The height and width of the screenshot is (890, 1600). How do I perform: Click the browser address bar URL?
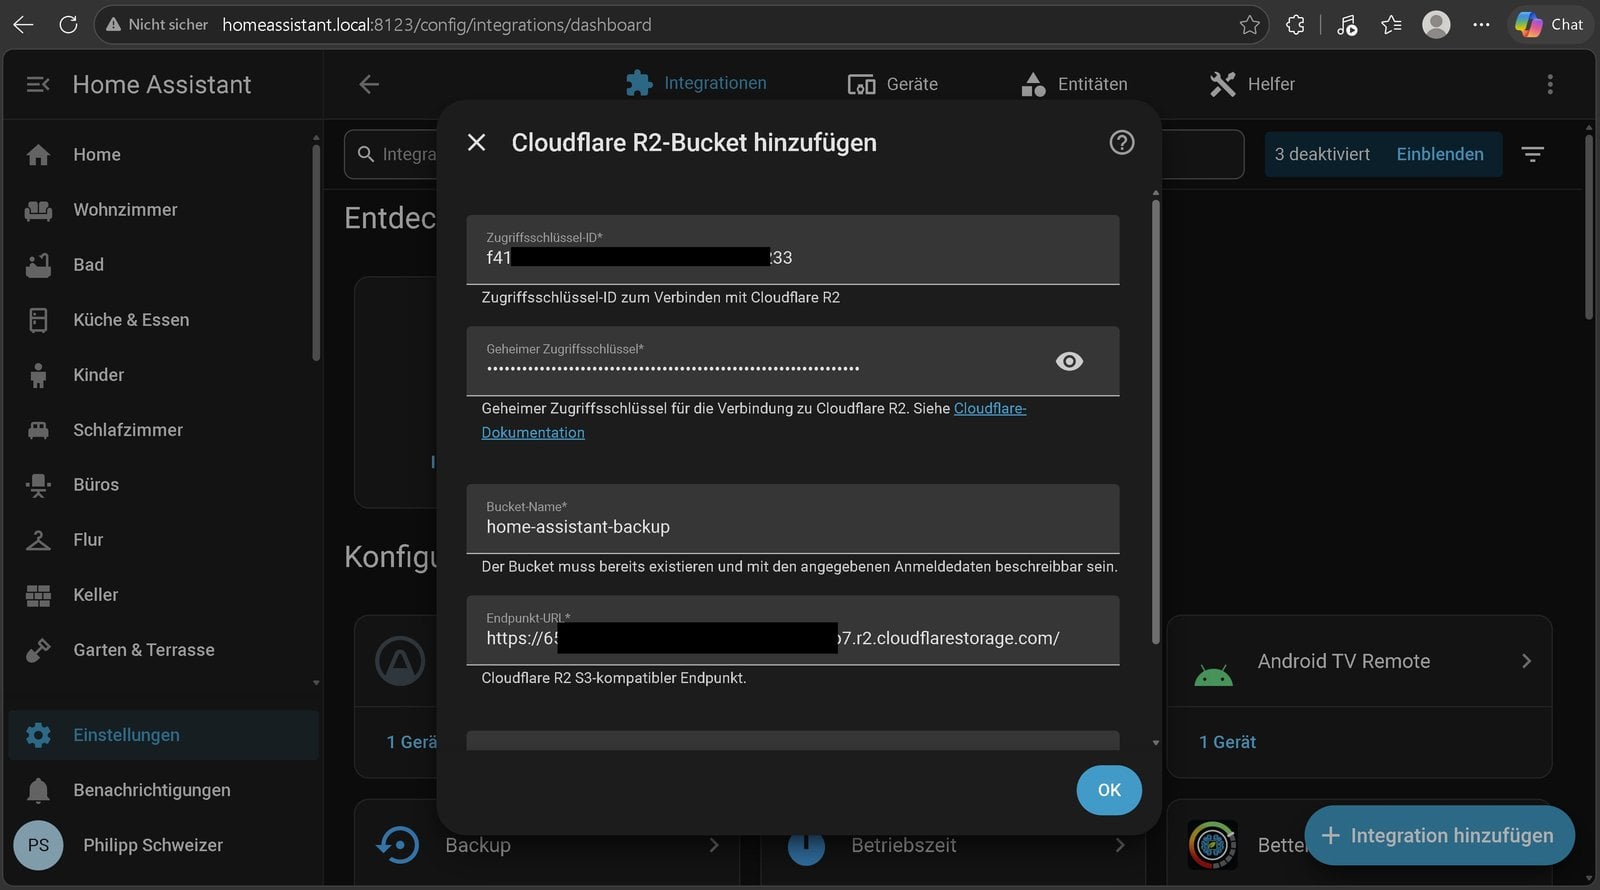tap(437, 25)
